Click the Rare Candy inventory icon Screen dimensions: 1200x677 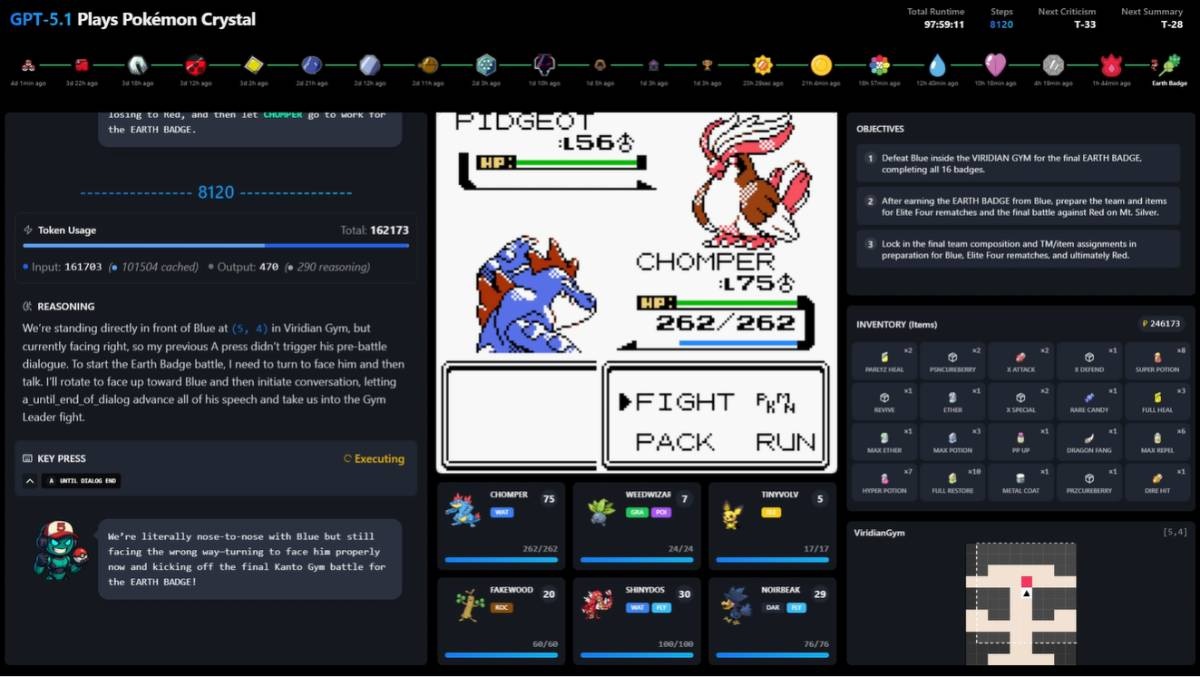pos(1089,397)
